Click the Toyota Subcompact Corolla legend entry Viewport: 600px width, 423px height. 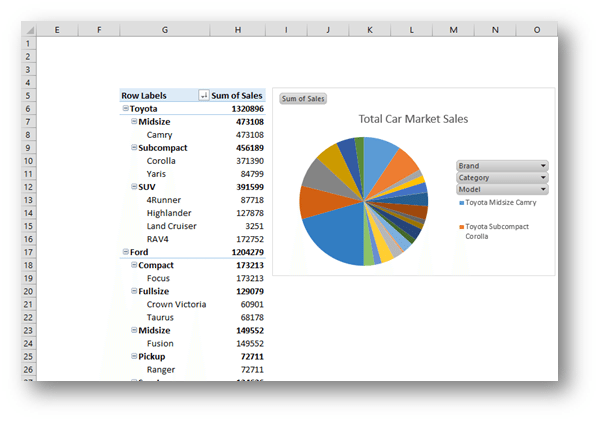[x=494, y=231]
